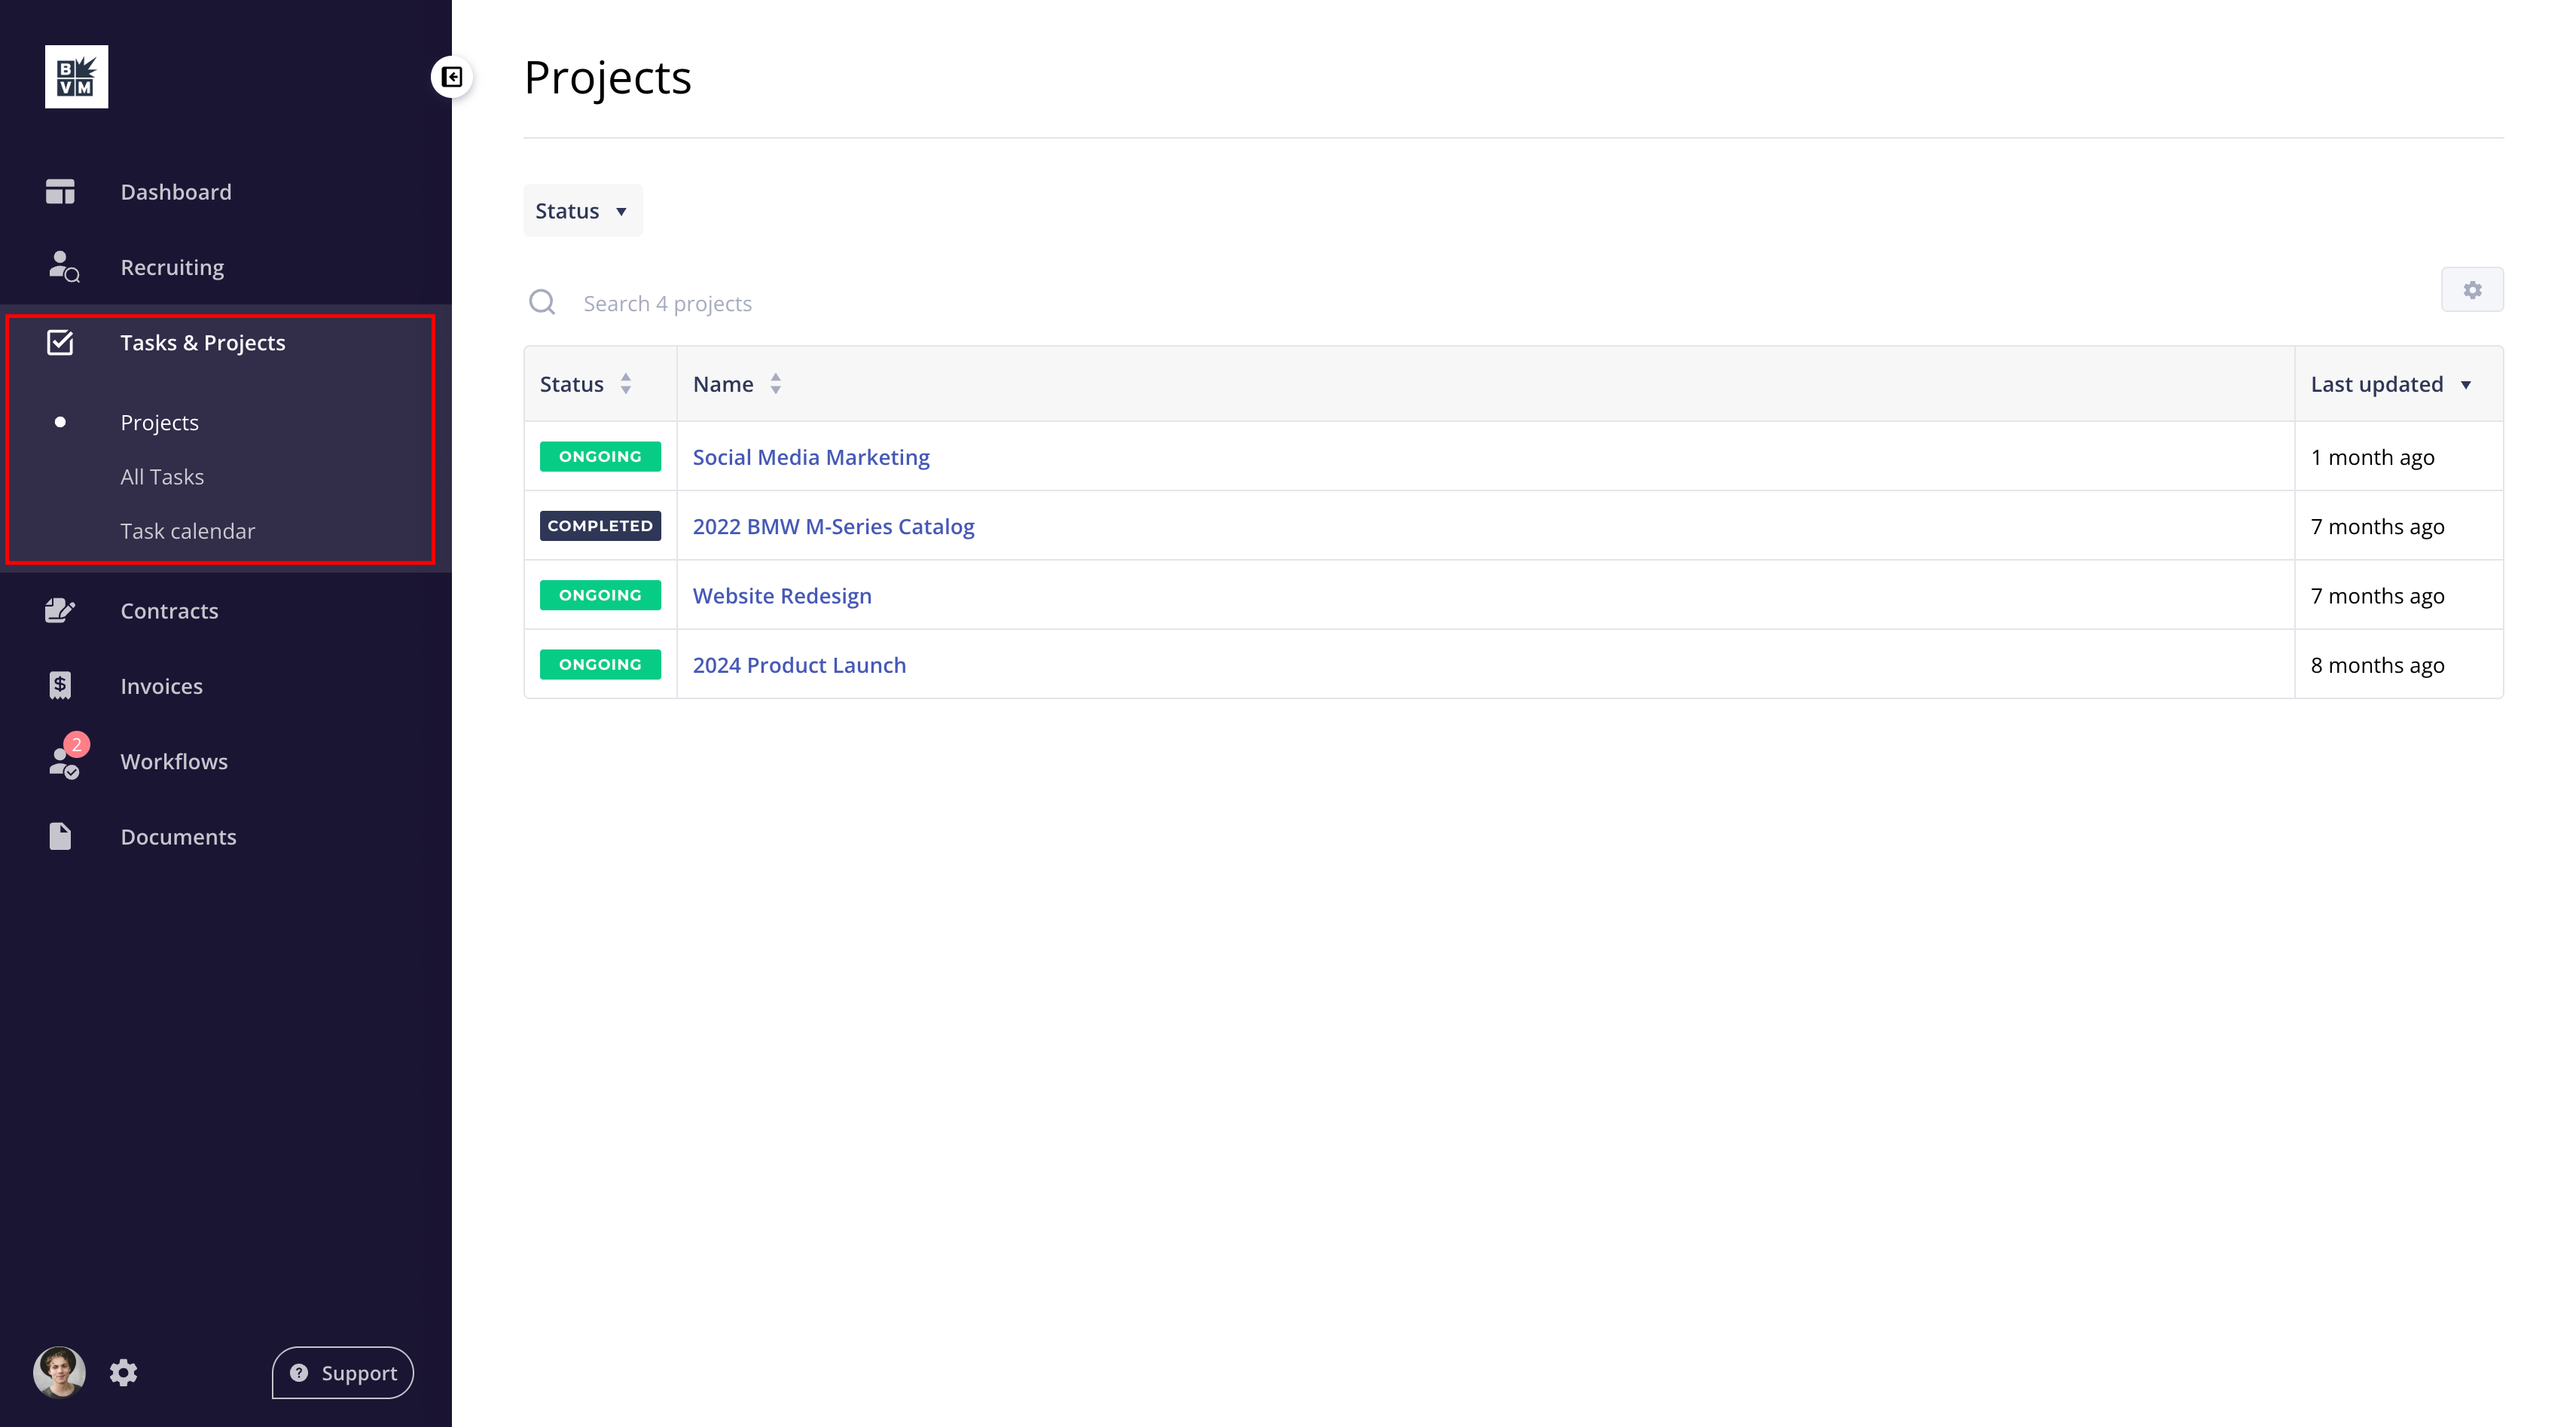Image resolution: width=2576 pixels, height=1427 pixels.
Task: Open table settings gear icon
Action: pos(2471,290)
